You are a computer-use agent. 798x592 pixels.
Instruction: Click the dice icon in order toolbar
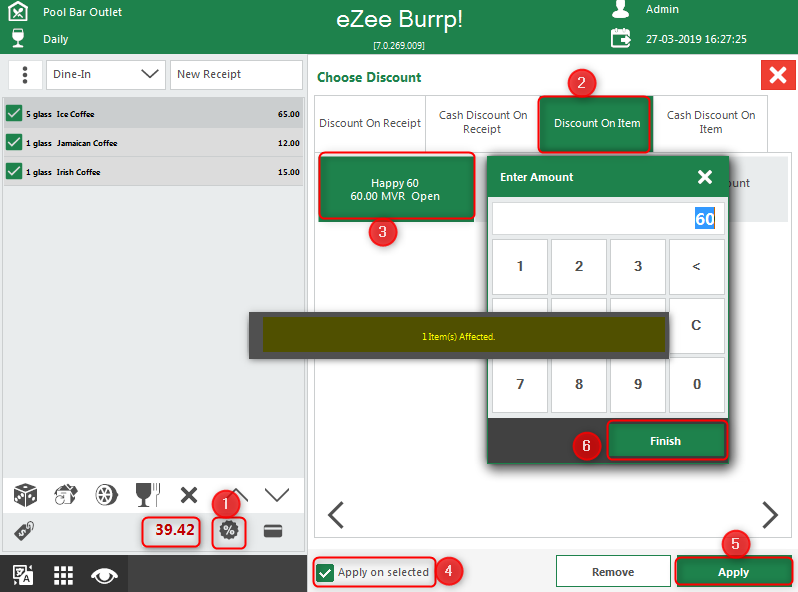(x=25, y=495)
